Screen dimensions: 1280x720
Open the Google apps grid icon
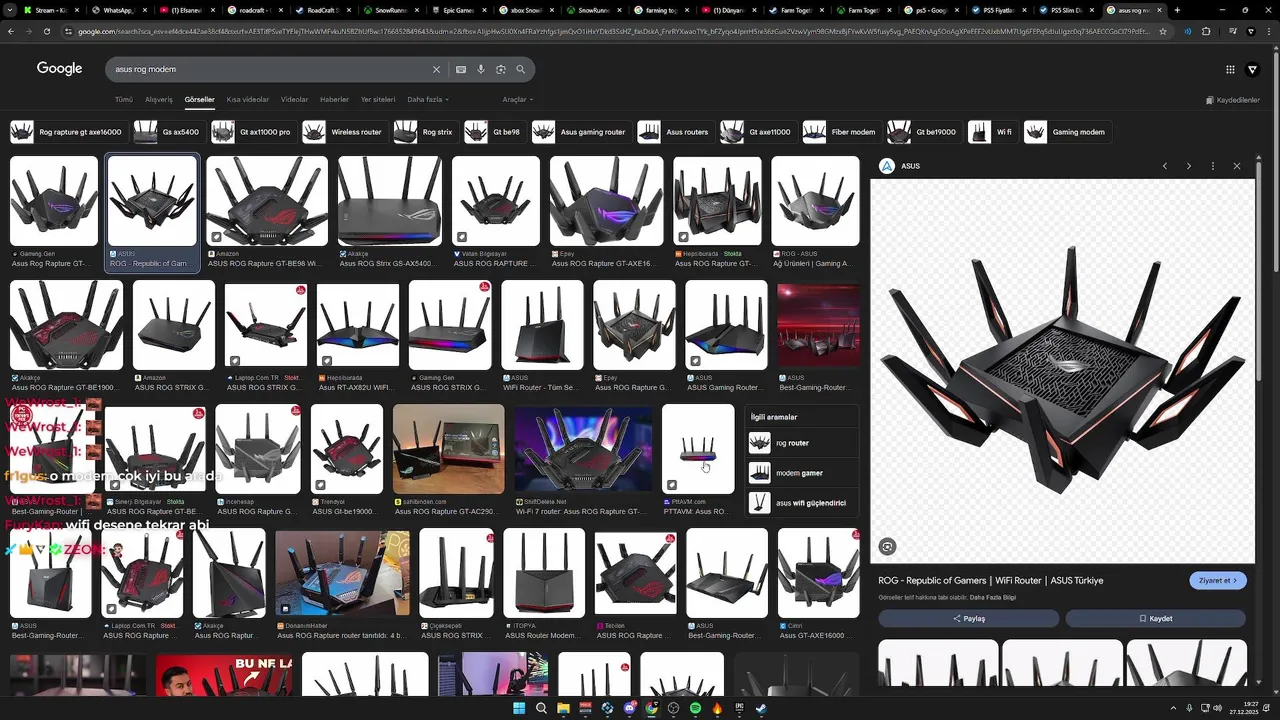(1230, 69)
